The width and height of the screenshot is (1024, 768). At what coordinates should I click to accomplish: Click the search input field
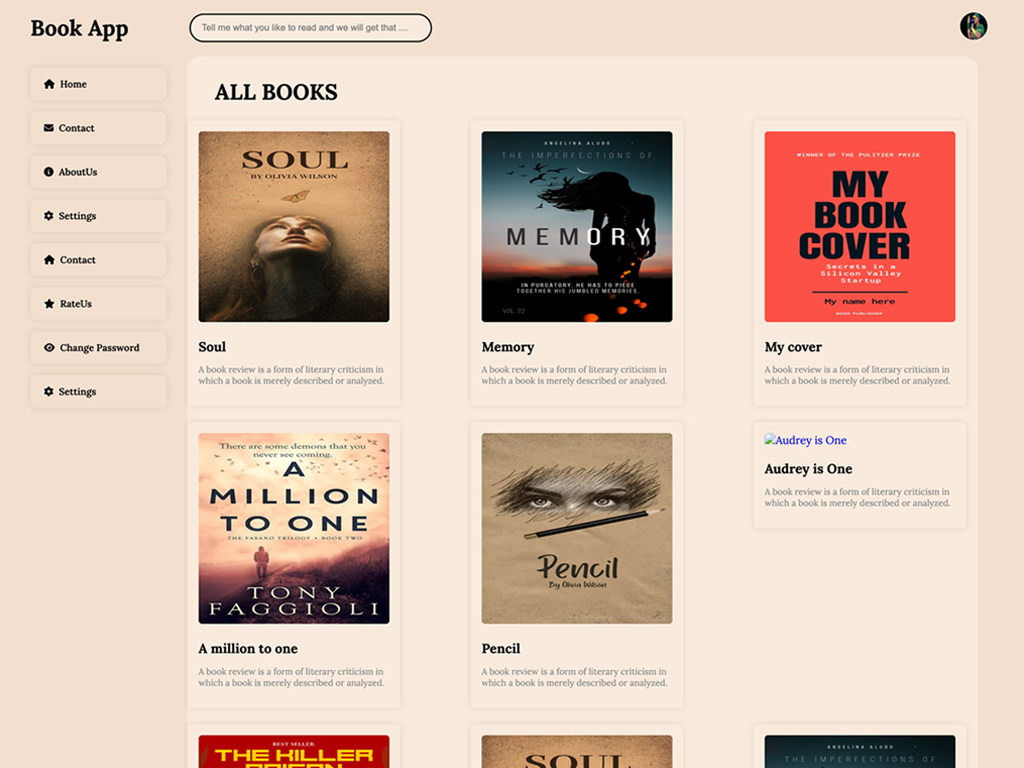tap(310, 28)
